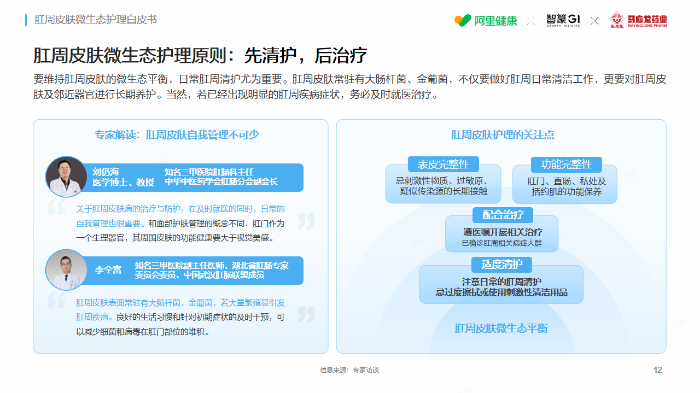Click the page number 12
Viewport: 700px width, 393px height.
658,370
